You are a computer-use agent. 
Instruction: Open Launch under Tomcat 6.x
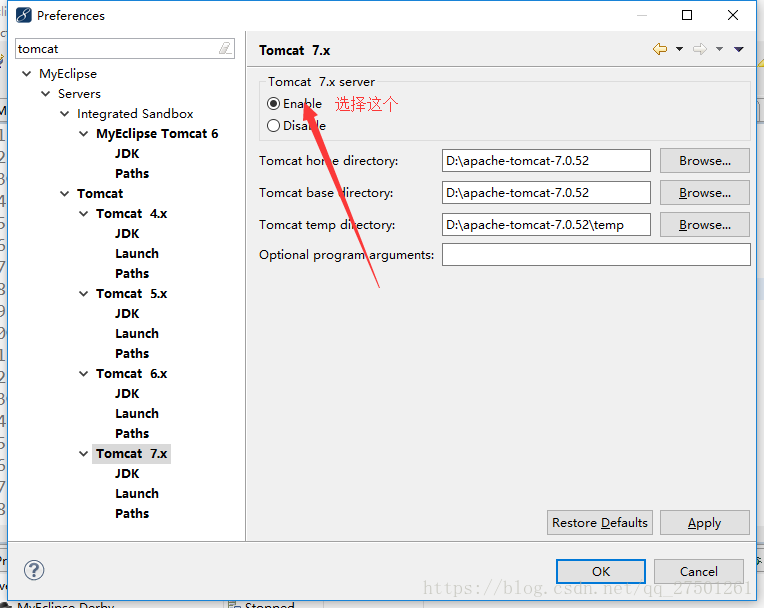pos(137,414)
